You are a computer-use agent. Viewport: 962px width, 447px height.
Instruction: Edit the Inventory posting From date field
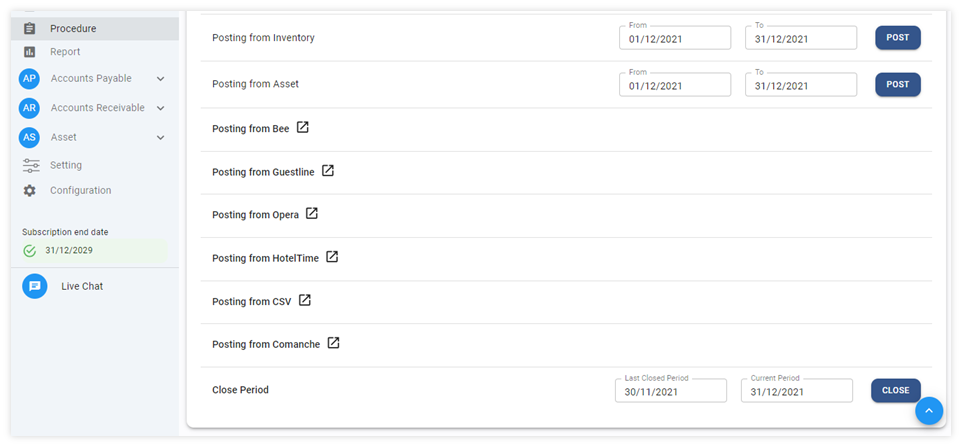tap(674, 38)
